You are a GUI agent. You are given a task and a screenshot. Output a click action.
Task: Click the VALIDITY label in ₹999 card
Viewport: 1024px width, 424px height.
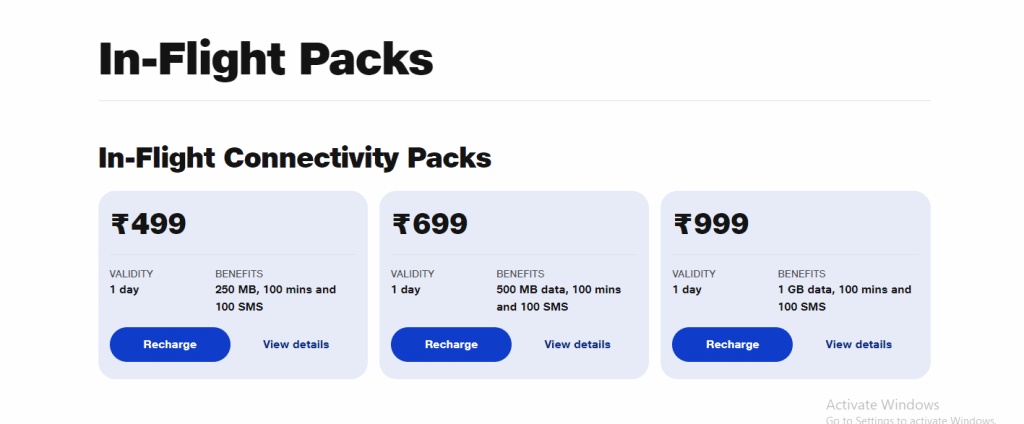693,273
